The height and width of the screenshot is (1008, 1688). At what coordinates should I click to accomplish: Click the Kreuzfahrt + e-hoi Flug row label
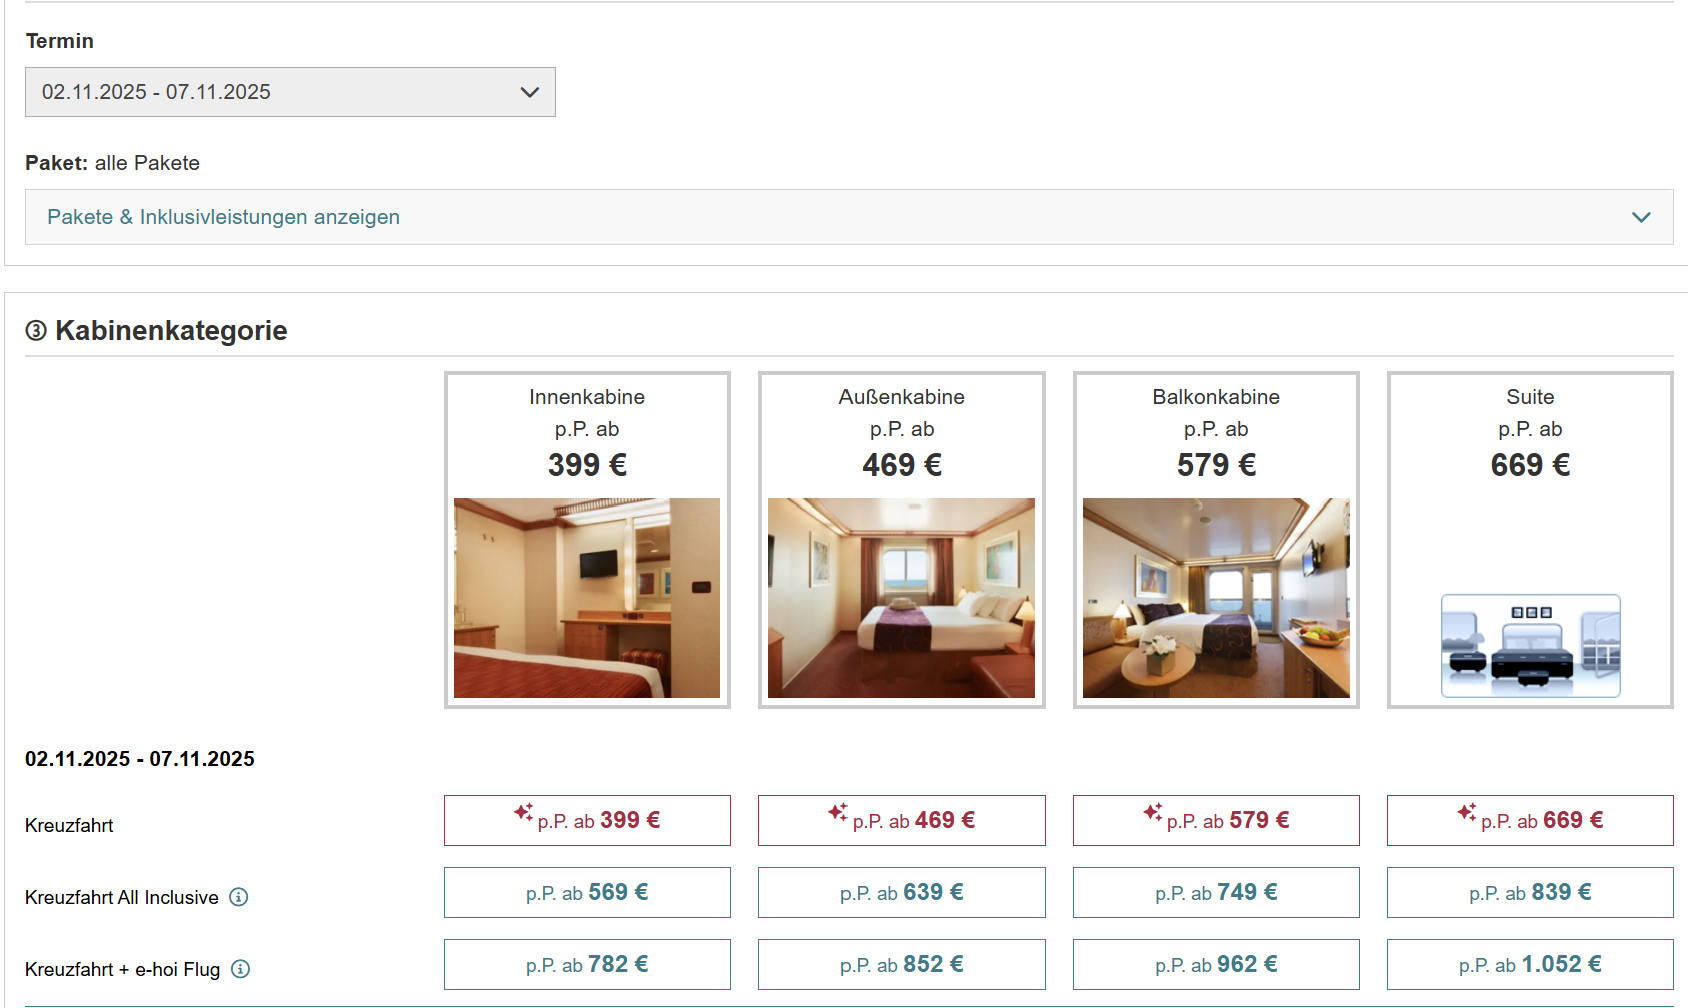[123, 969]
